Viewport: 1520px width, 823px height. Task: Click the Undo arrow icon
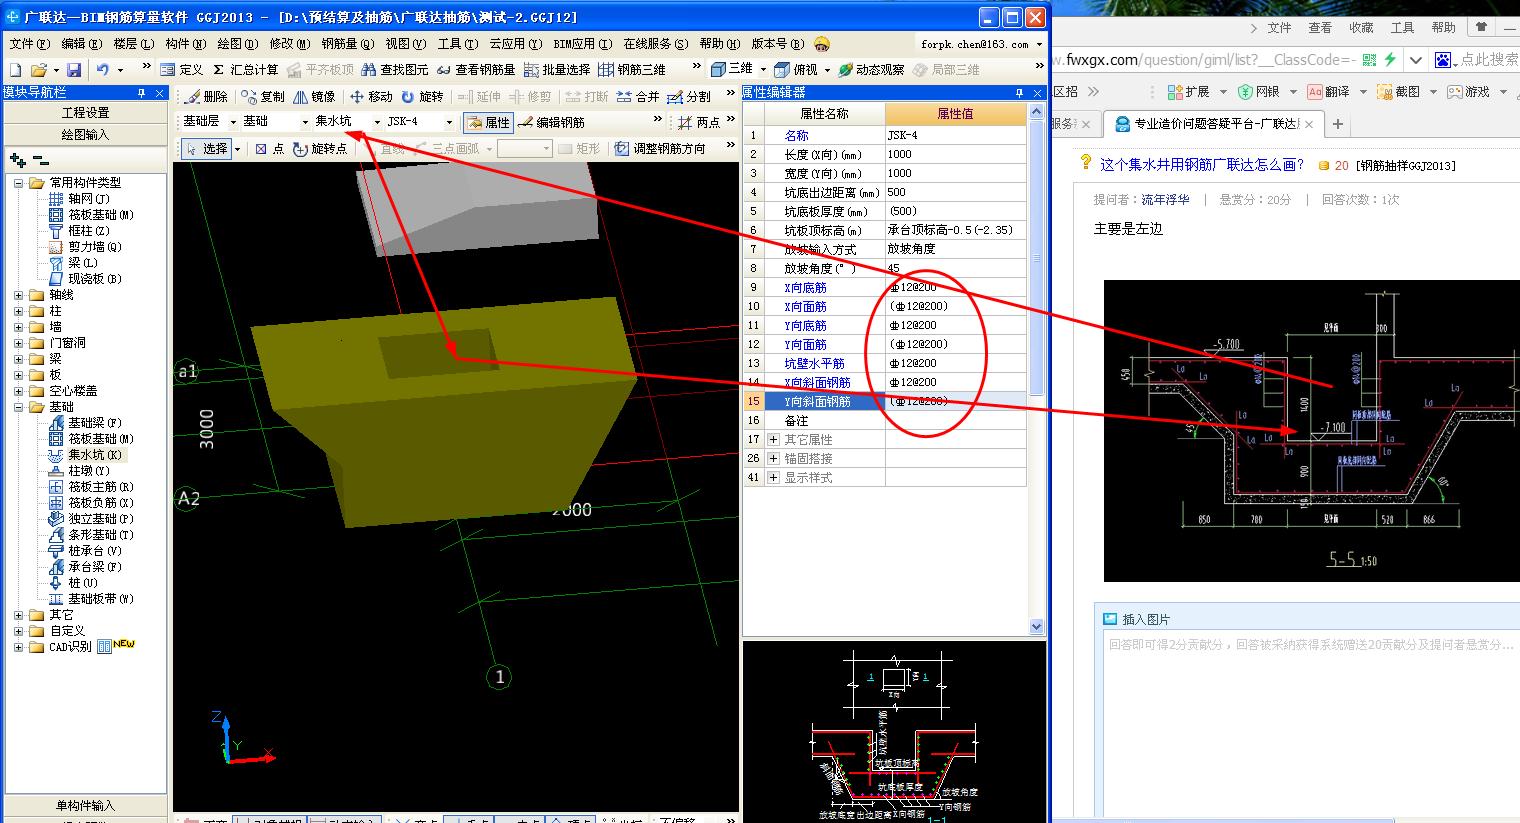pos(102,70)
